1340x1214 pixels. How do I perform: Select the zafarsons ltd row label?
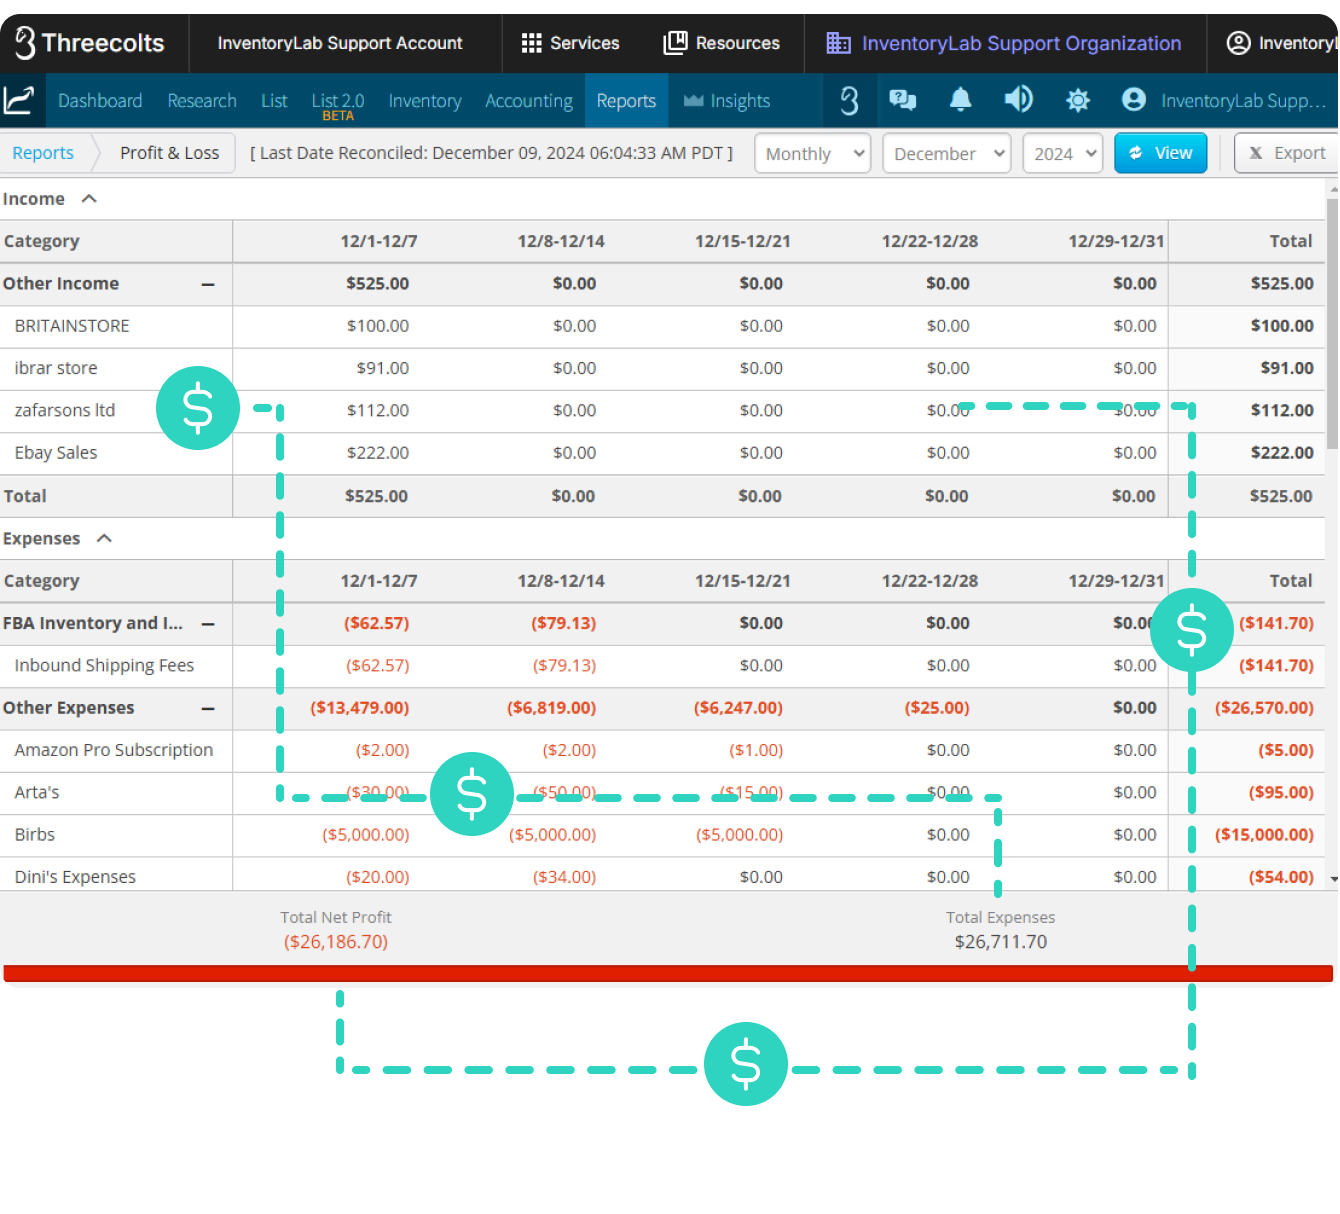click(x=65, y=410)
